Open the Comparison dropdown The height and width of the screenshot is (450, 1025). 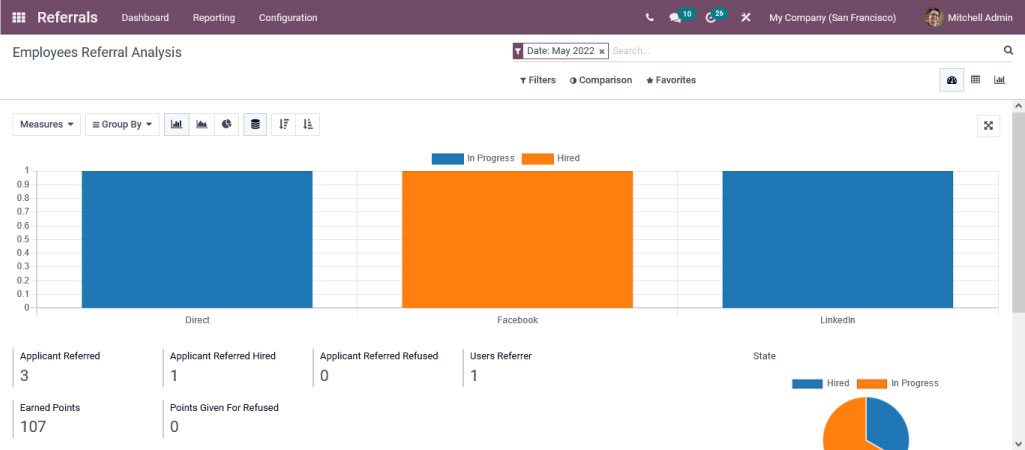pos(601,80)
